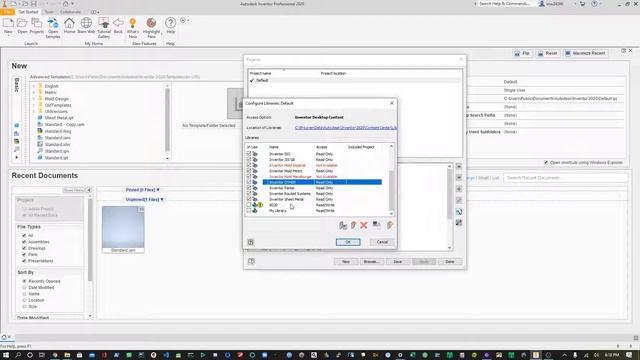Toggle In Use checkbox for Inventor Routed Systems
This screenshot has width=640, height=360.
click(249, 193)
